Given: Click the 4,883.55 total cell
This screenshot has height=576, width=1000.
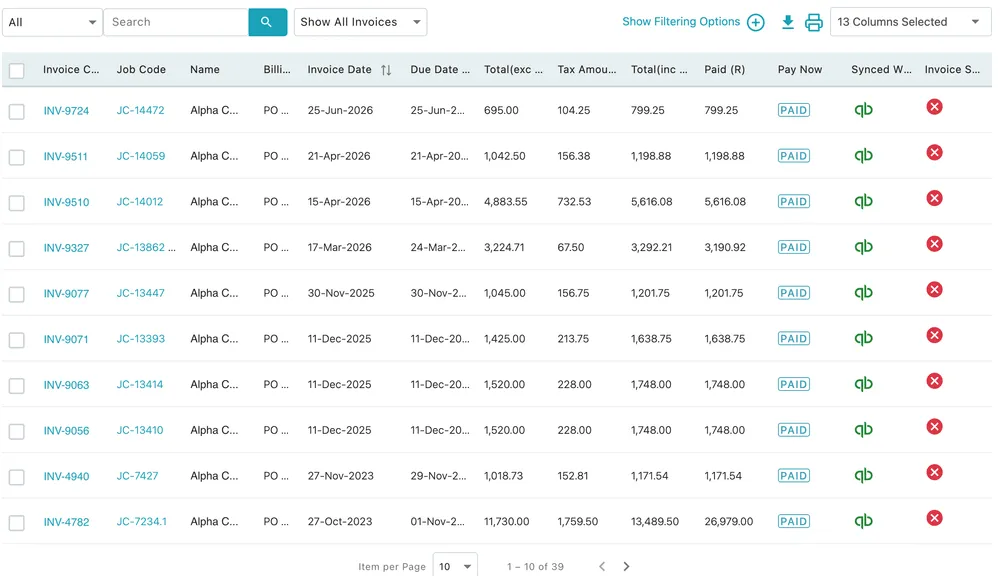Looking at the screenshot, I should point(505,202).
